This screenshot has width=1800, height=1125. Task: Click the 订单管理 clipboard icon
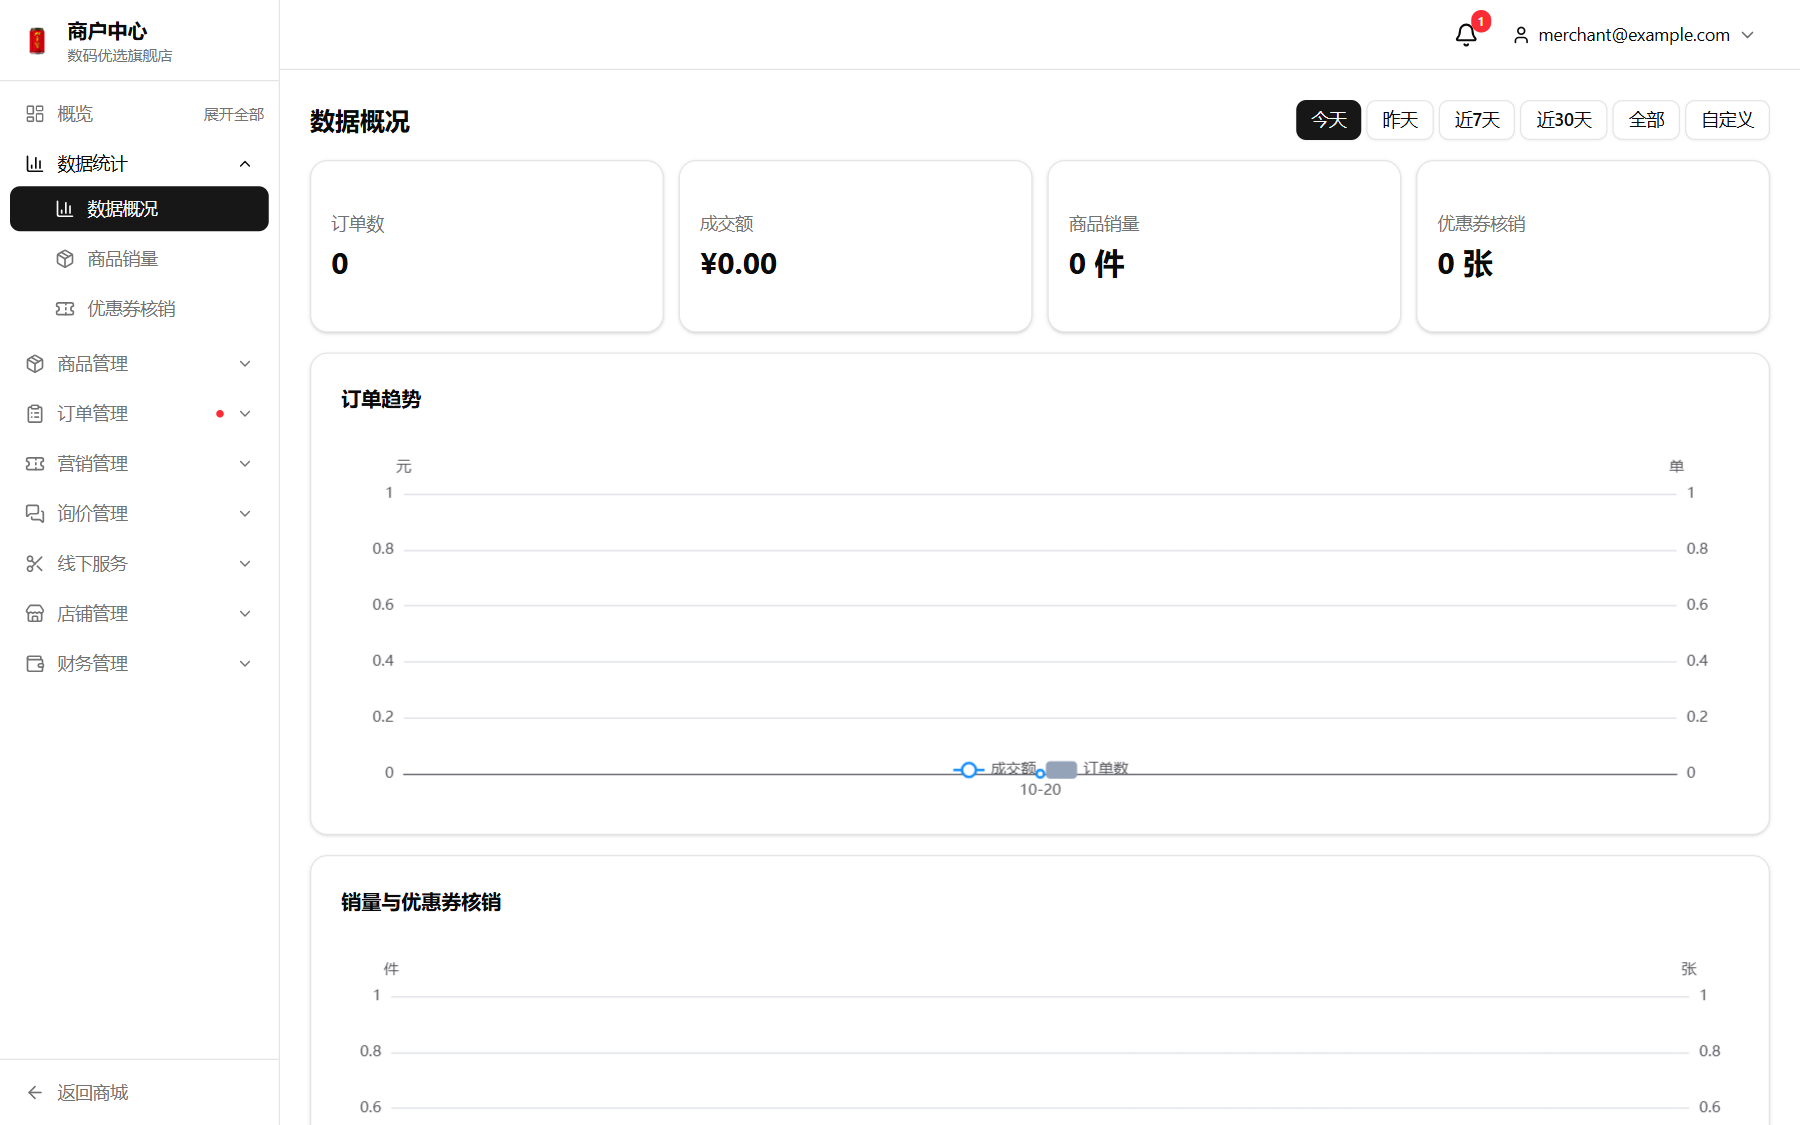point(35,414)
